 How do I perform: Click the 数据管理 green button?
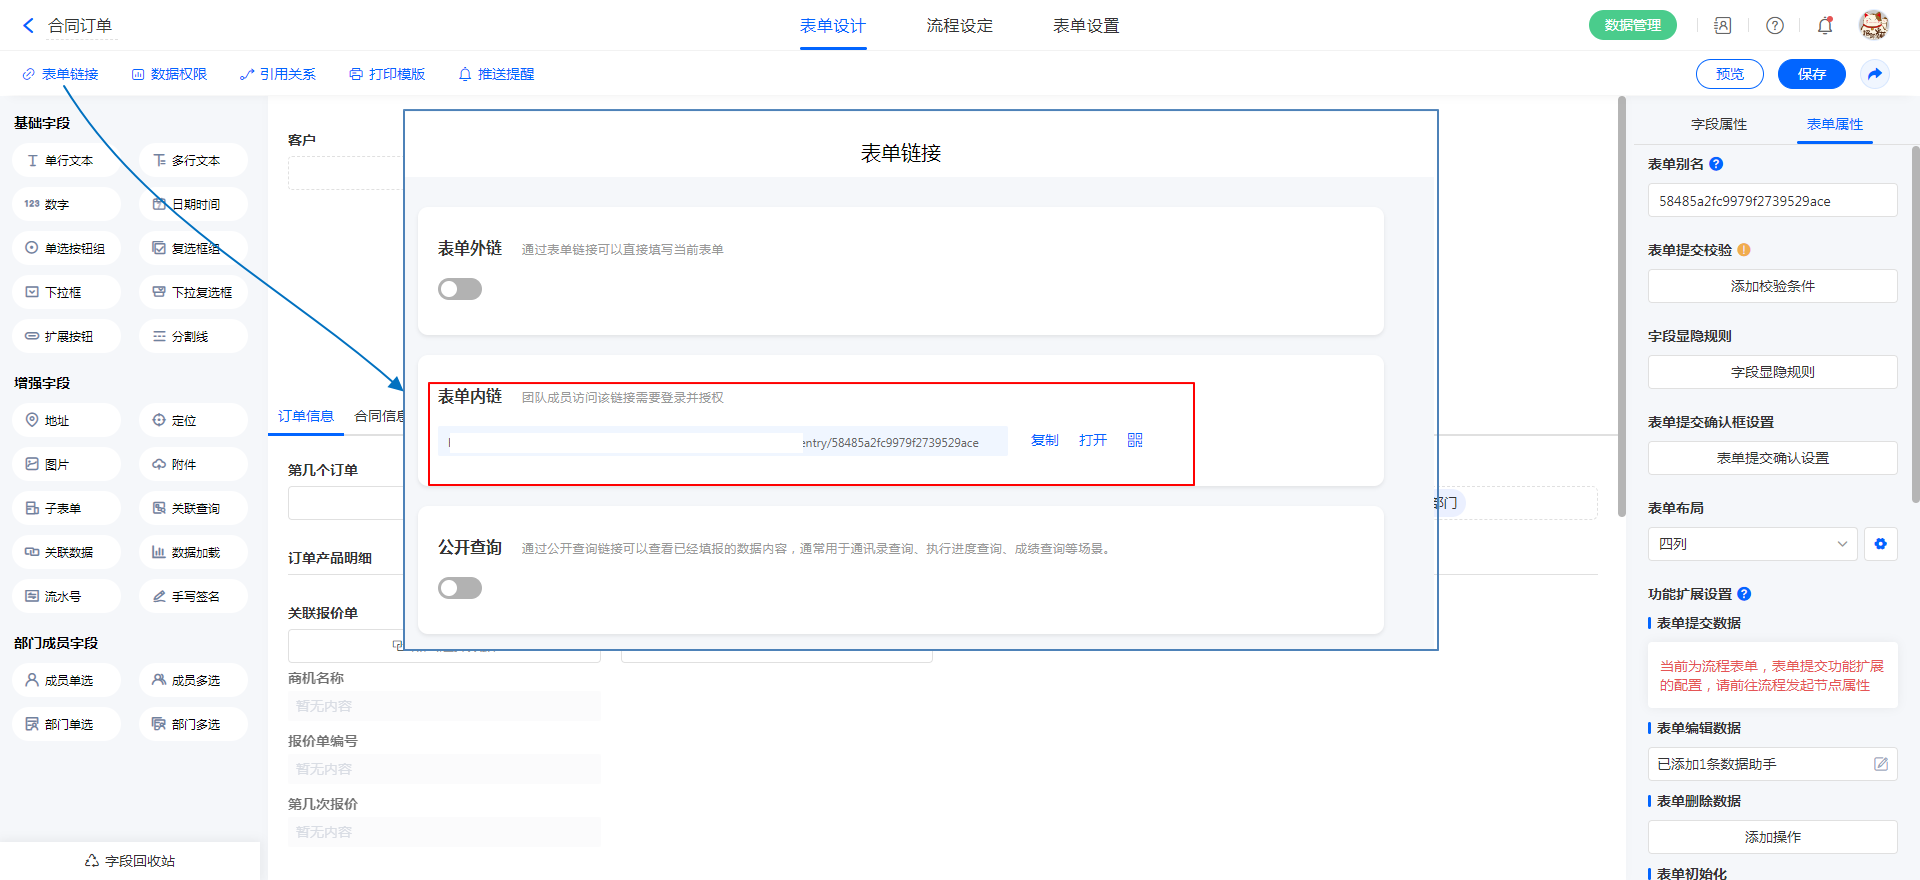[x=1632, y=26]
